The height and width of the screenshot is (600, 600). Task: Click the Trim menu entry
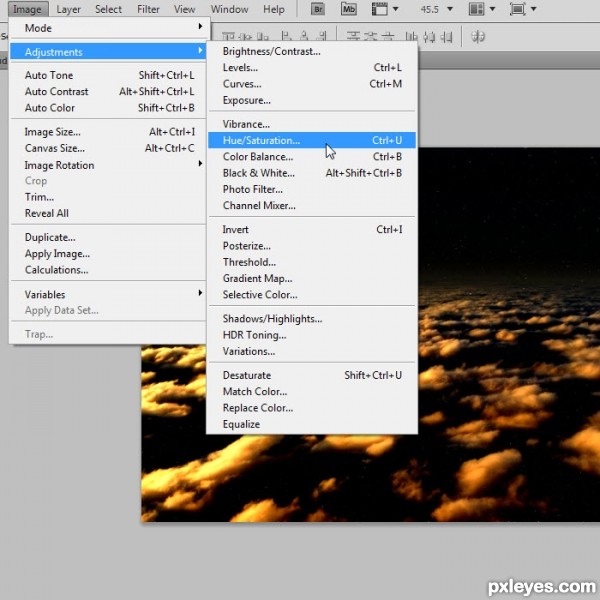click(x=108, y=197)
